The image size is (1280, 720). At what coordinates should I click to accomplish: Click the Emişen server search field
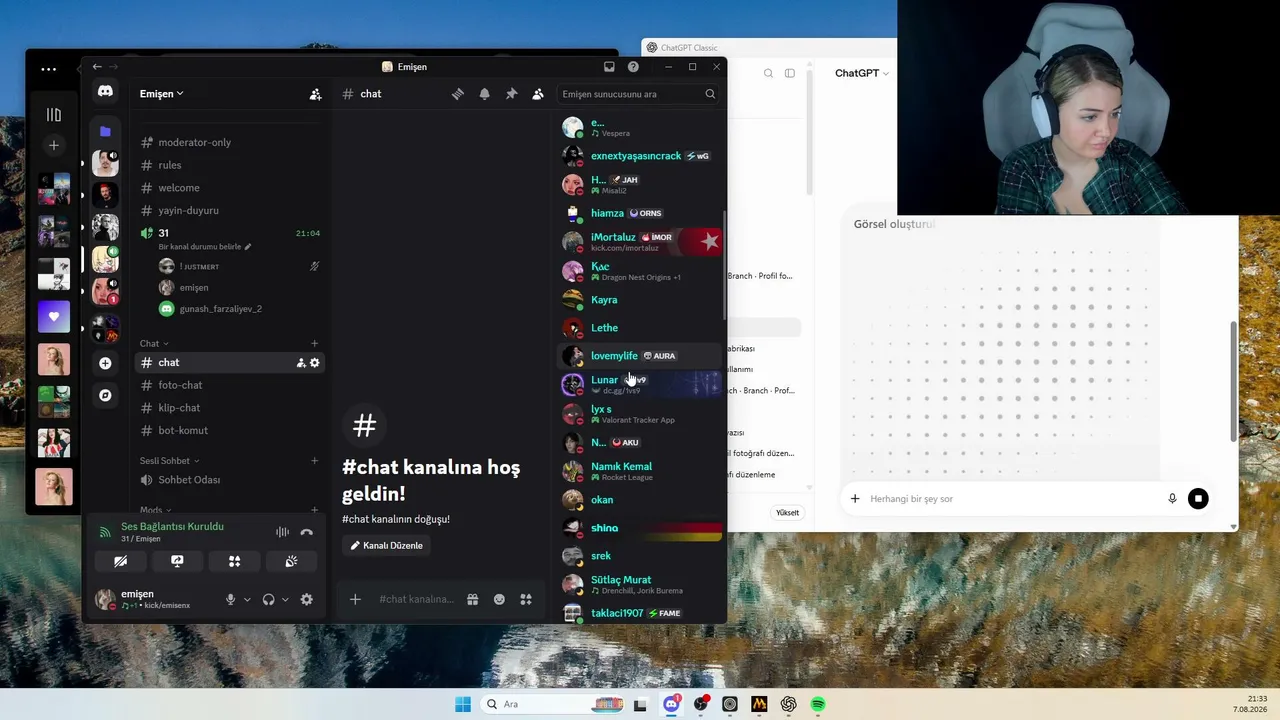[x=638, y=94]
